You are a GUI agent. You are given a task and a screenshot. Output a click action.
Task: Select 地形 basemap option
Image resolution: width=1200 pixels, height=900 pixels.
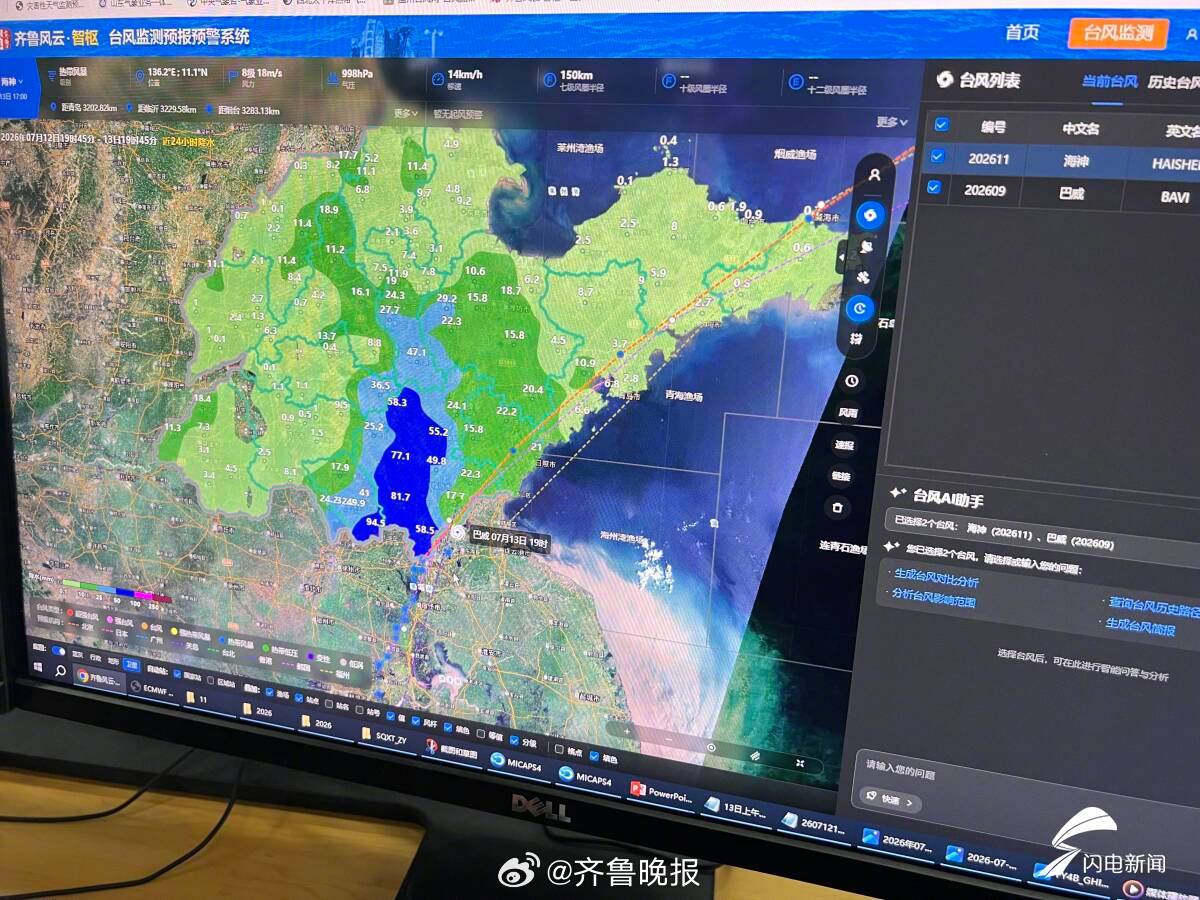coord(113,662)
